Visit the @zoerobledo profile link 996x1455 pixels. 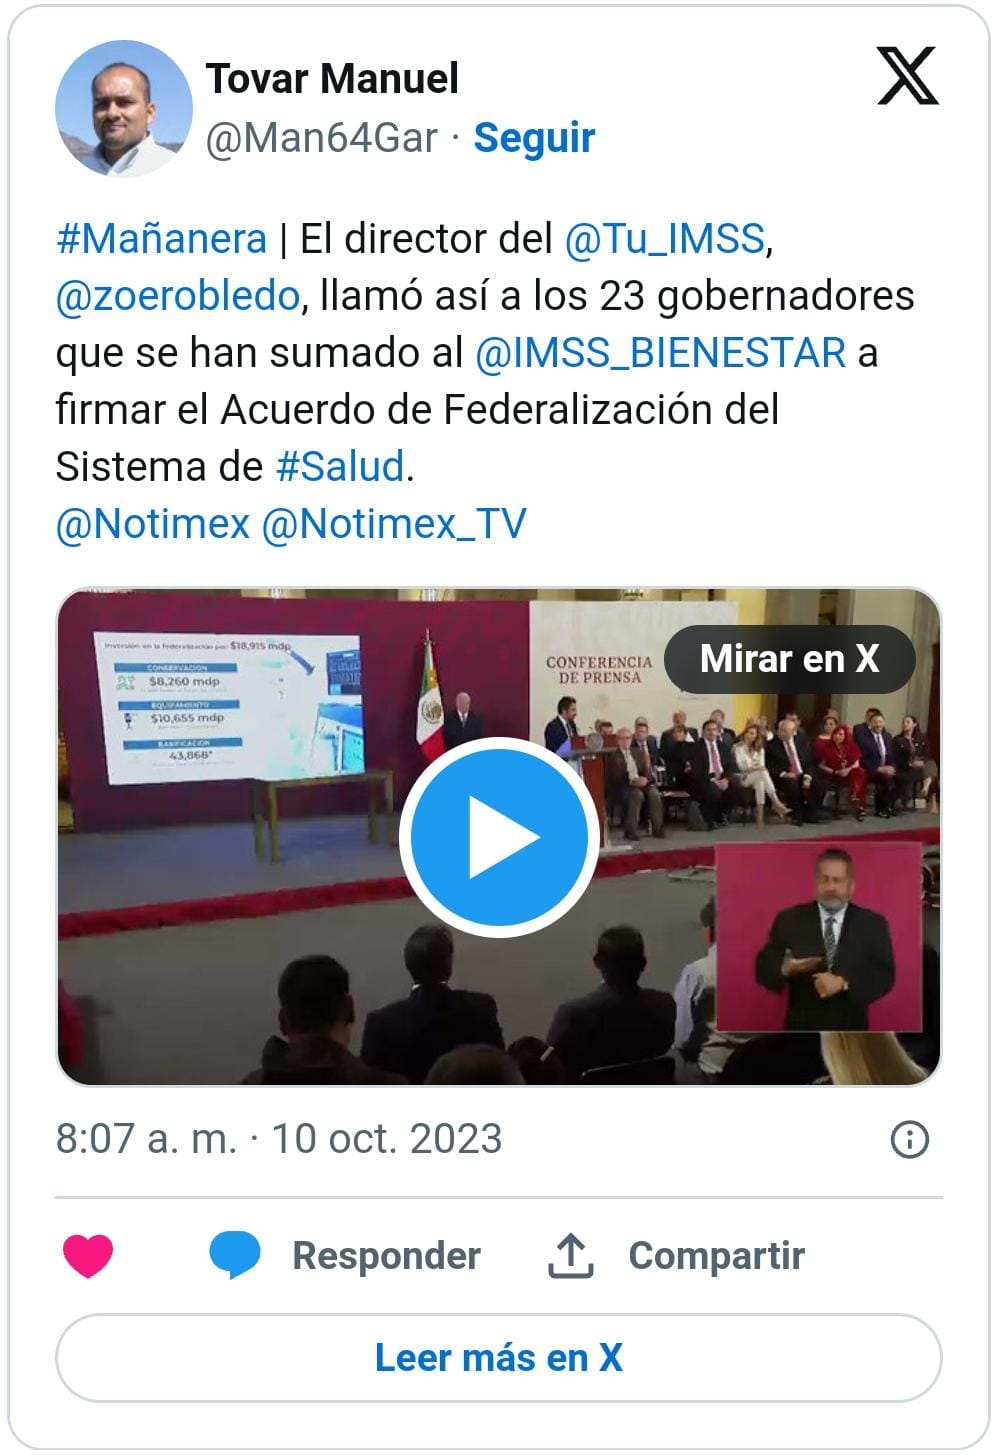tap(178, 296)
